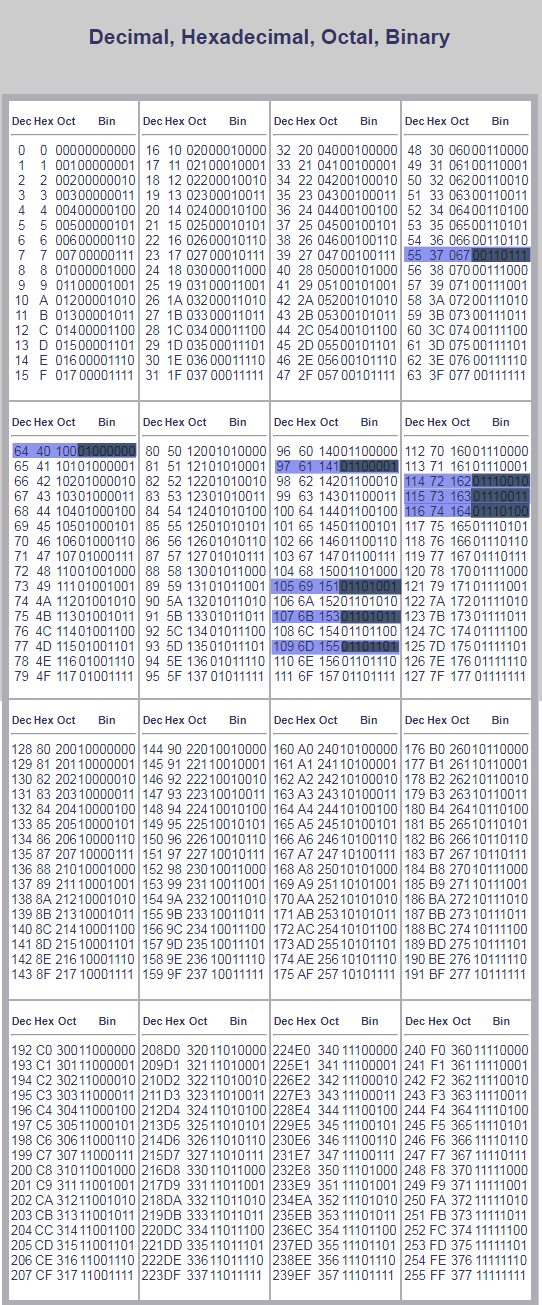Select the highlighted row for decimal 107
Screen dimensions: 542x1305
point(336,616)
